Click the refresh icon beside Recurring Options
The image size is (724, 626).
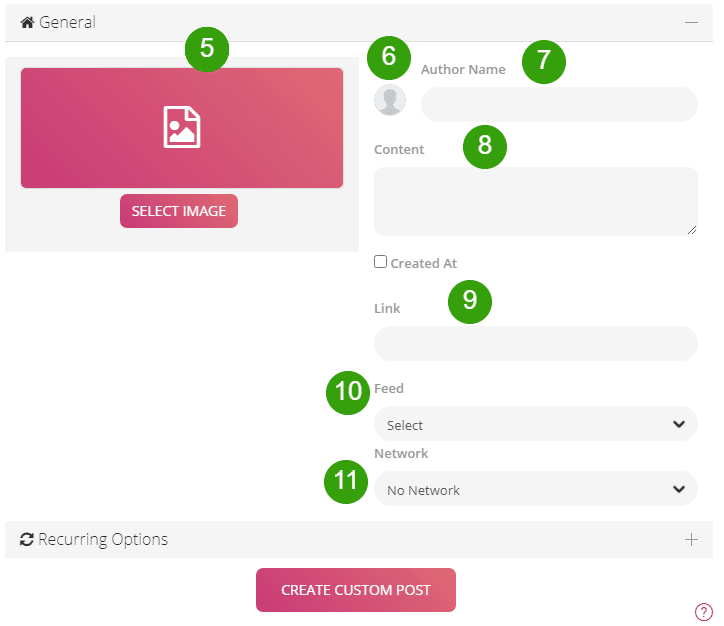[27, 540]
